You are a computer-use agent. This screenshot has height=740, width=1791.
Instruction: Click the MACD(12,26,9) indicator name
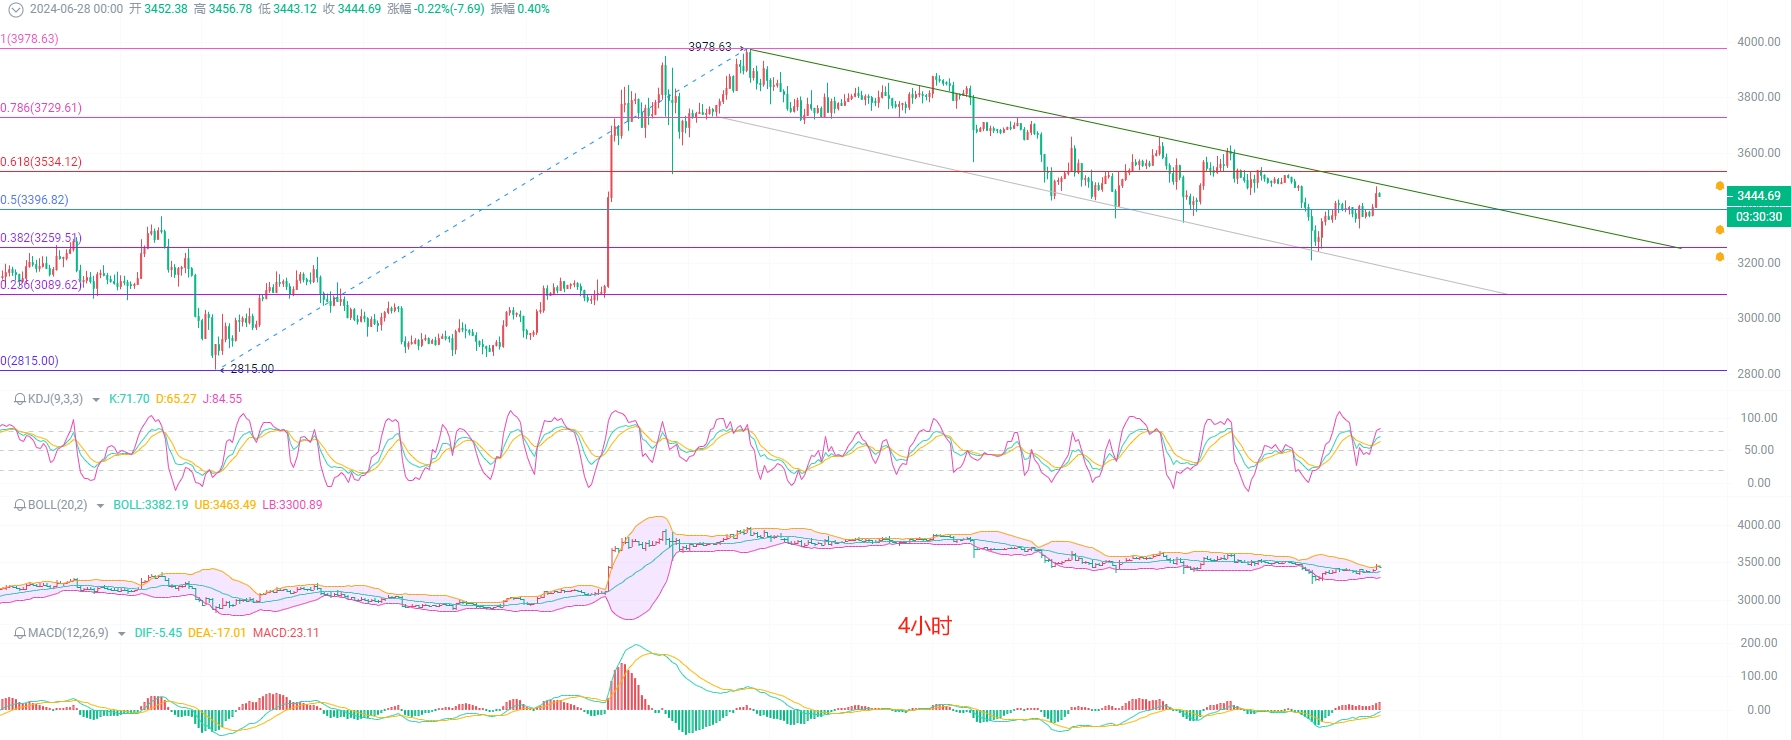click(x=68, y=633)
